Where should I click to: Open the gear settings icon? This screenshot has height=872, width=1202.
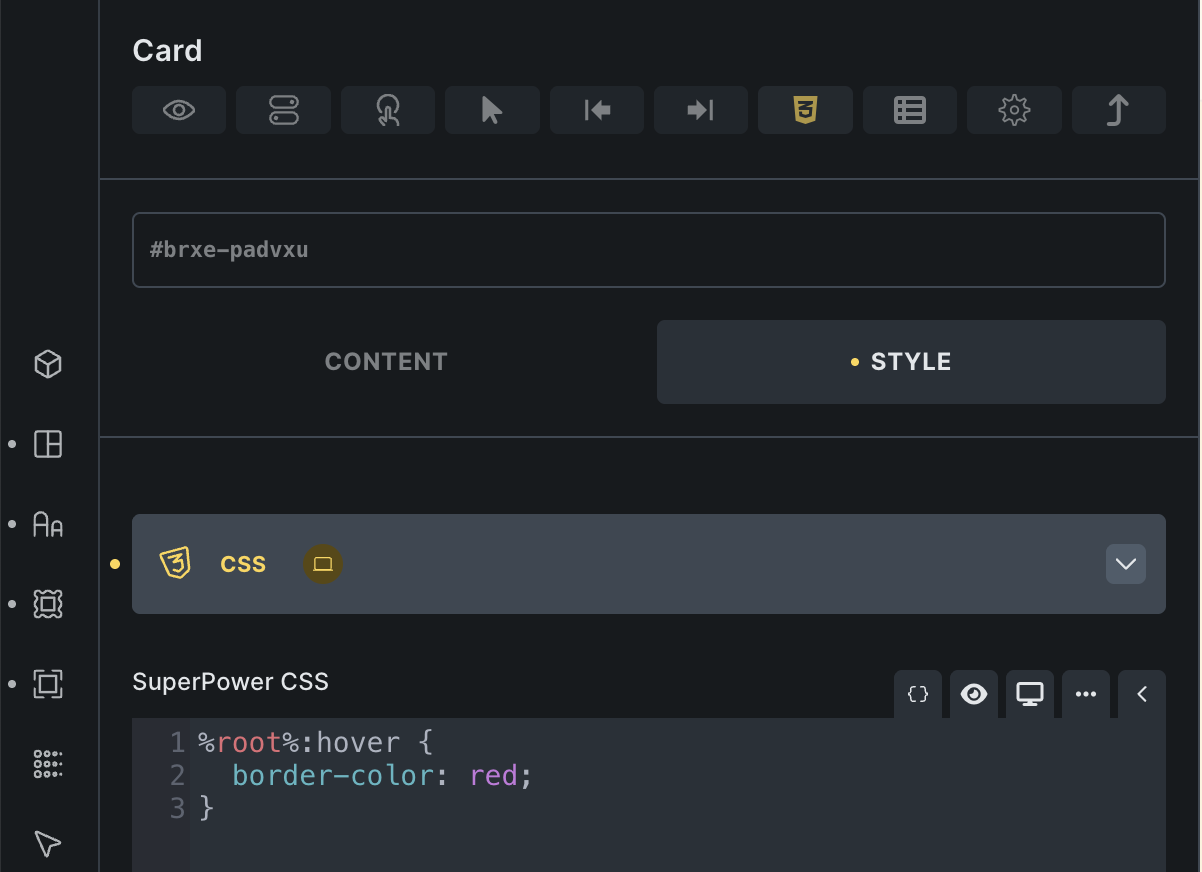pyautogui.click(x=1014, y=110)
